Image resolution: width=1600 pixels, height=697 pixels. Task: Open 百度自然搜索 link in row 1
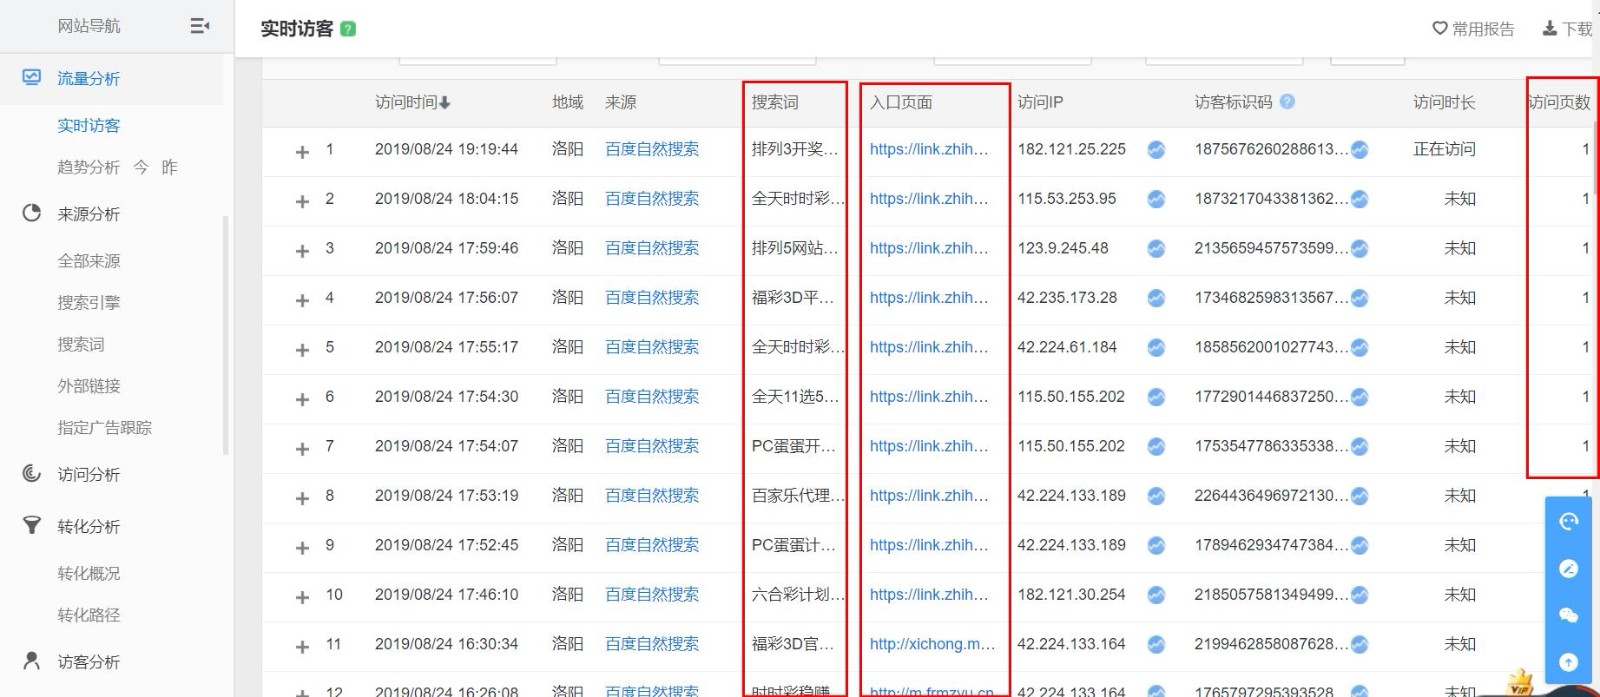coord(652,149)
